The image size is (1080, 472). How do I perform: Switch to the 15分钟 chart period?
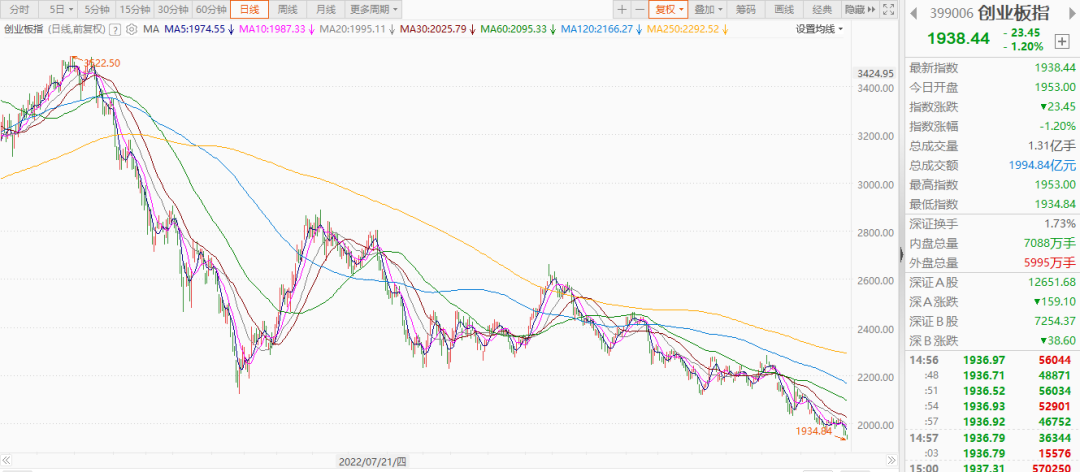(x=134, y=10)
